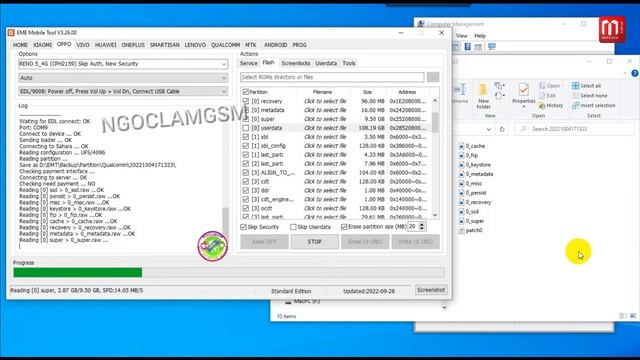Click the Erase (0 CRD) button

(x=365, y=242)
